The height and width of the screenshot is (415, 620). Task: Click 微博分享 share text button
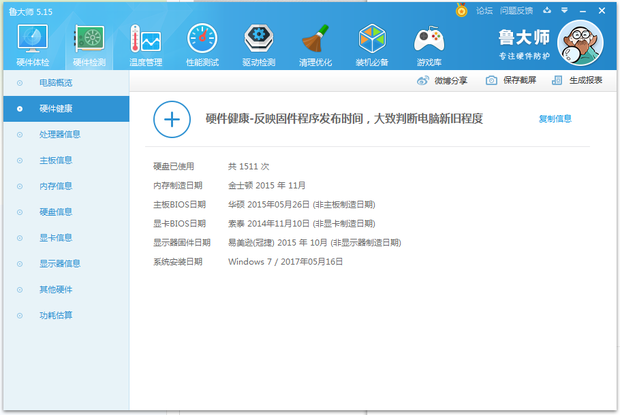pos(451,81)
